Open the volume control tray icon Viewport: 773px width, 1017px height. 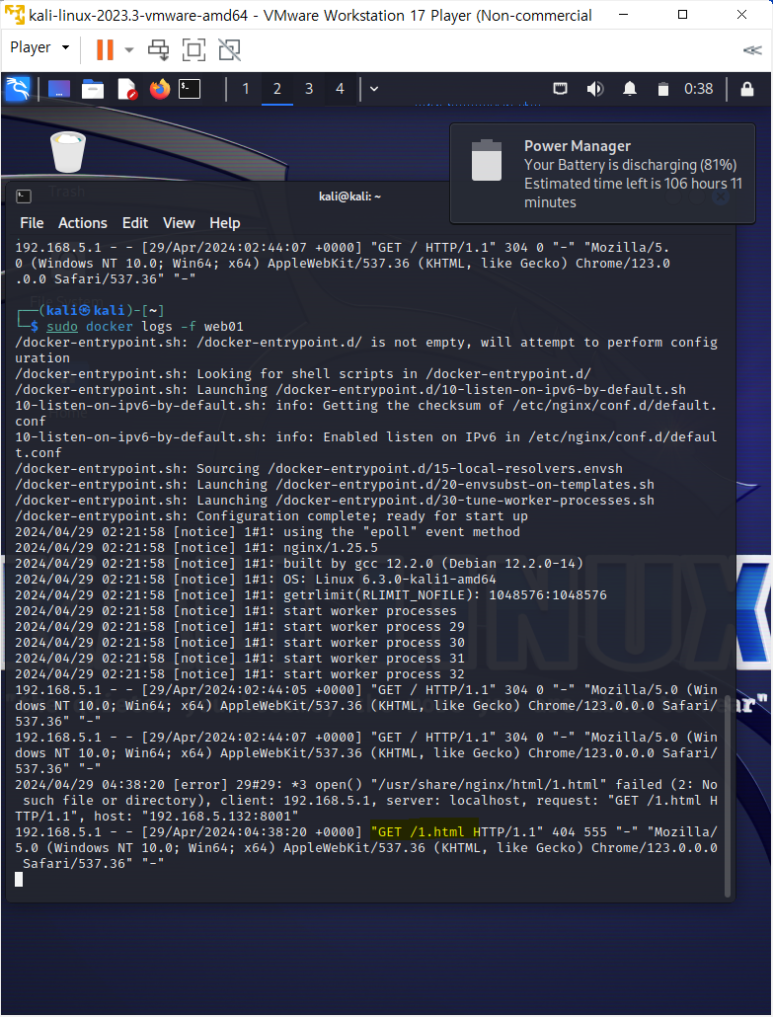595,89
